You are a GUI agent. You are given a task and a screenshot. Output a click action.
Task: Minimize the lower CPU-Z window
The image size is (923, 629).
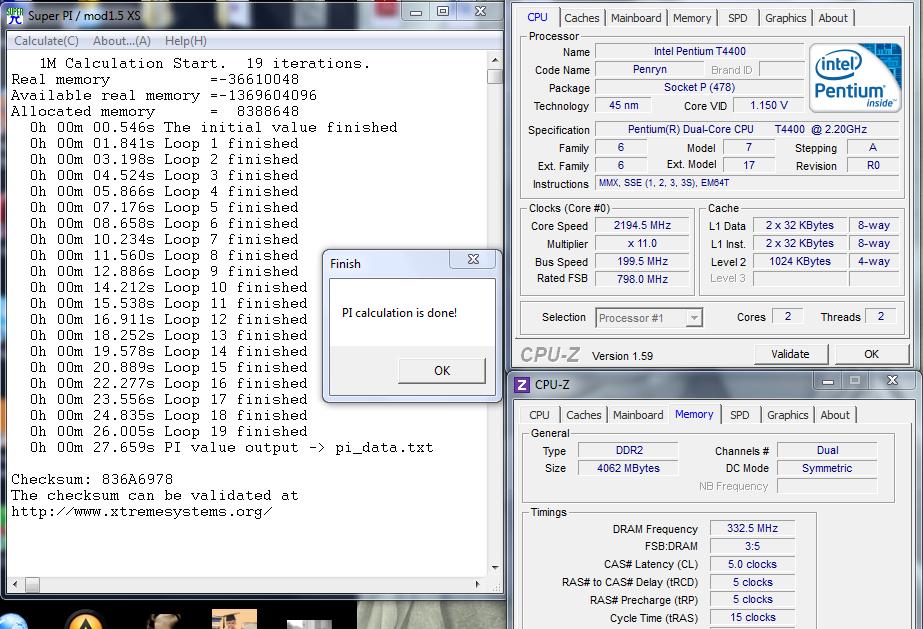pos(828,381)
